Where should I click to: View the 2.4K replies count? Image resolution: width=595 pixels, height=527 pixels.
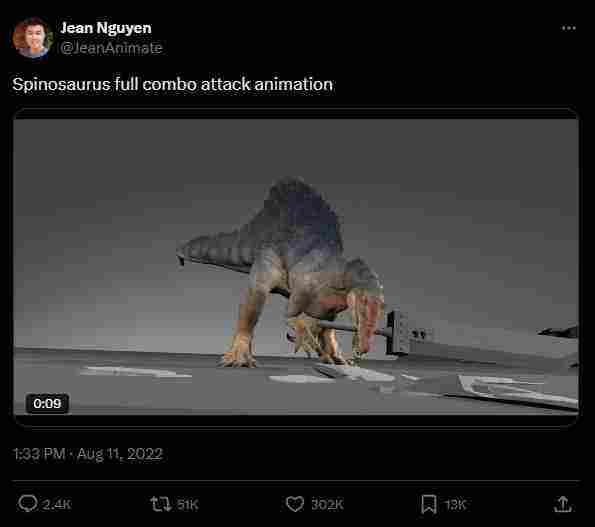pyautogui.click(x=57, y=505)
